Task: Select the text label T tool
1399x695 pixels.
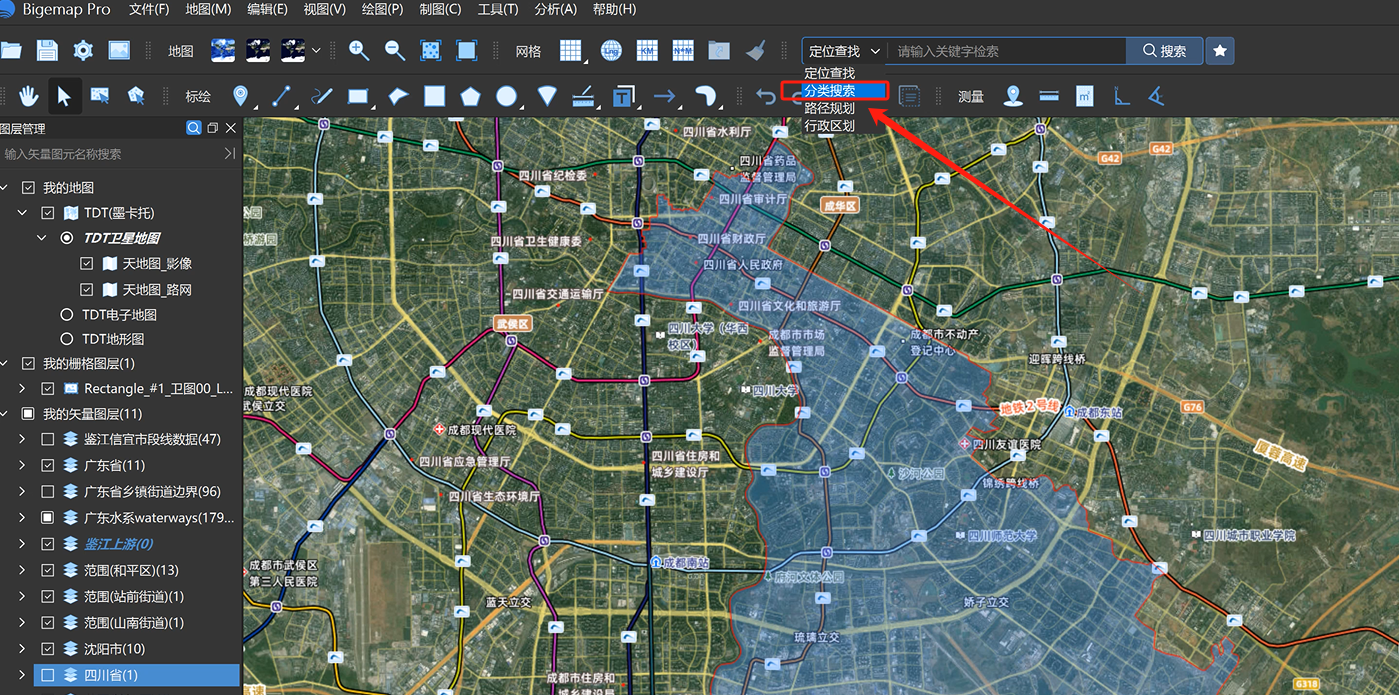Action: pos(623,96)
